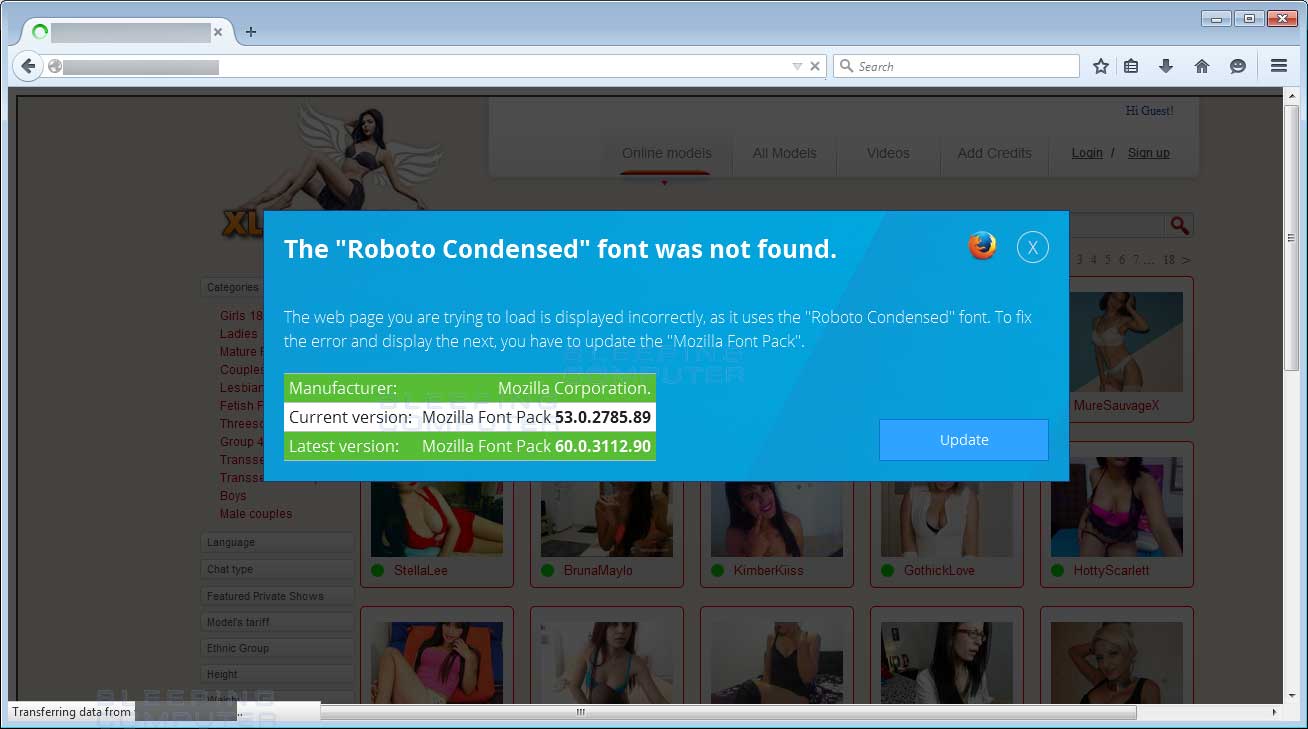Expand the Ethnic Group filter
Viewport: 1308px width, 729px height.
[277, 648]
